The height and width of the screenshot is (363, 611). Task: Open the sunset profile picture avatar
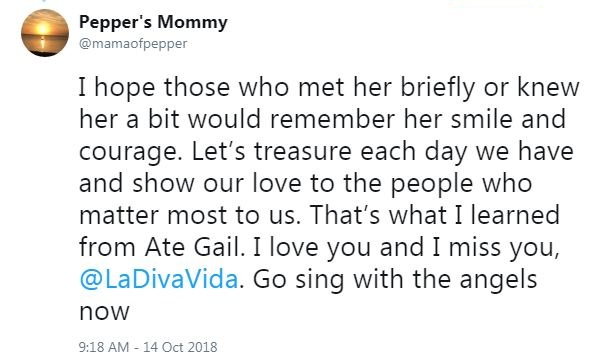coord(45,33)
